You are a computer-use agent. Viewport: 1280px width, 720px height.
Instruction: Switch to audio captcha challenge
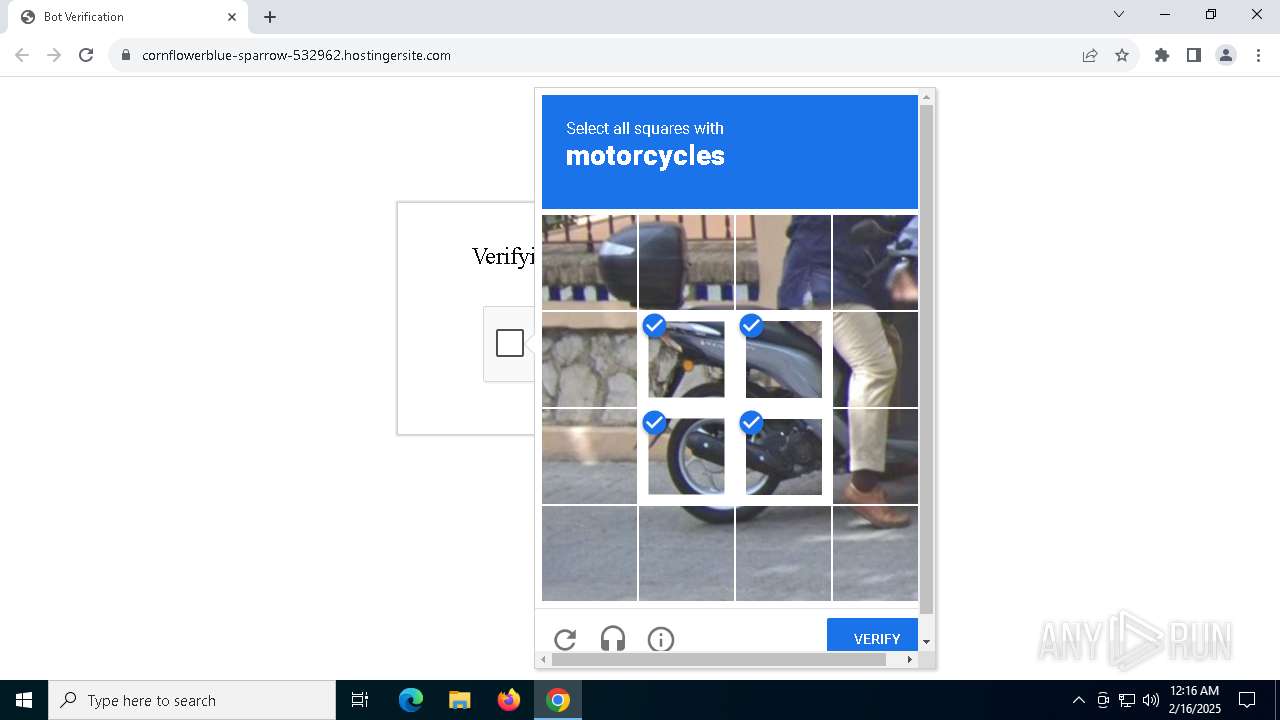(x=613, y=639)
